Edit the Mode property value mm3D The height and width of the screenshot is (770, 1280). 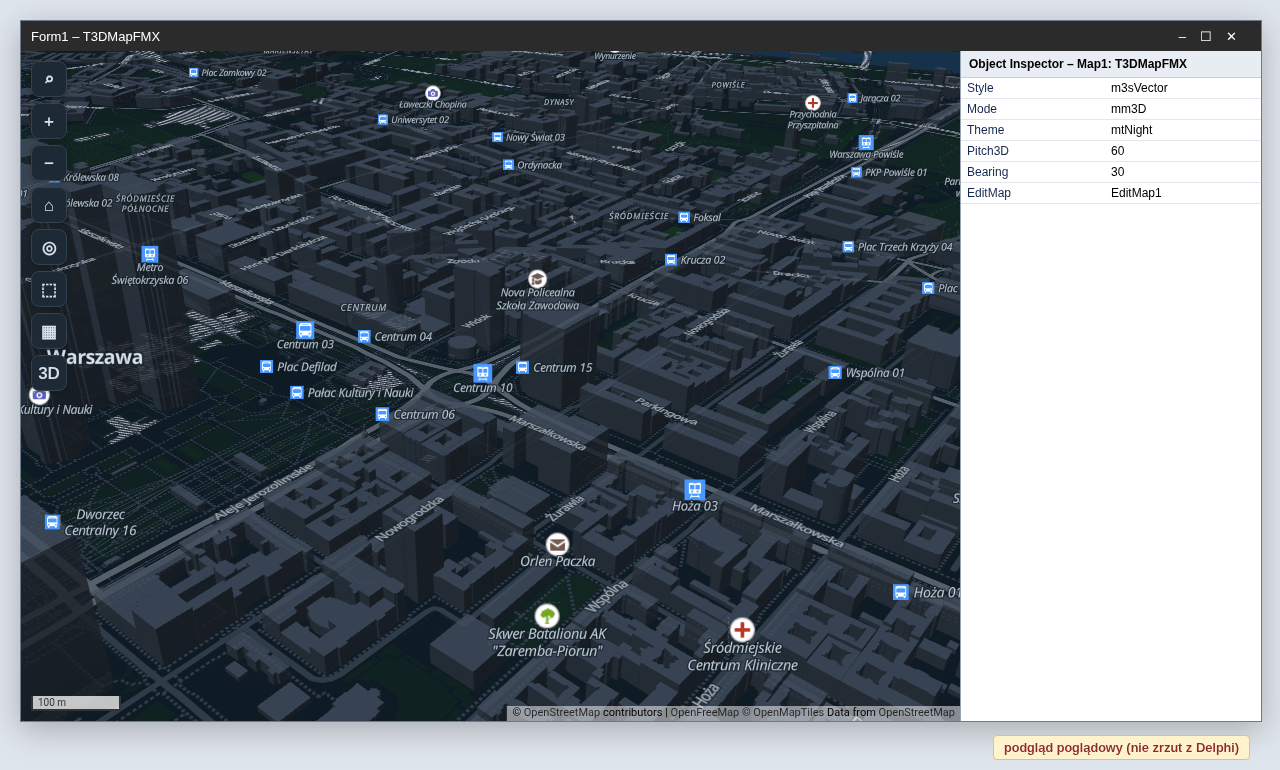(x=1183, y=109)
